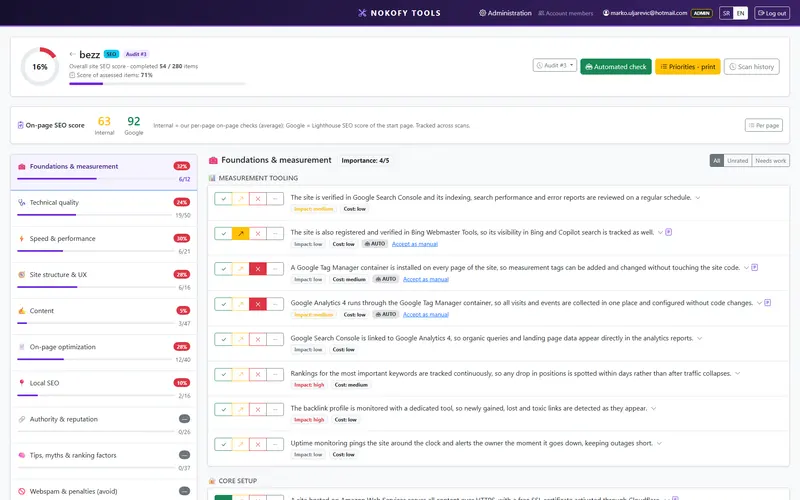Select Site structure & UX category
Image resolution: width=800 pixels, height=500 pixels.
[104, 281]
